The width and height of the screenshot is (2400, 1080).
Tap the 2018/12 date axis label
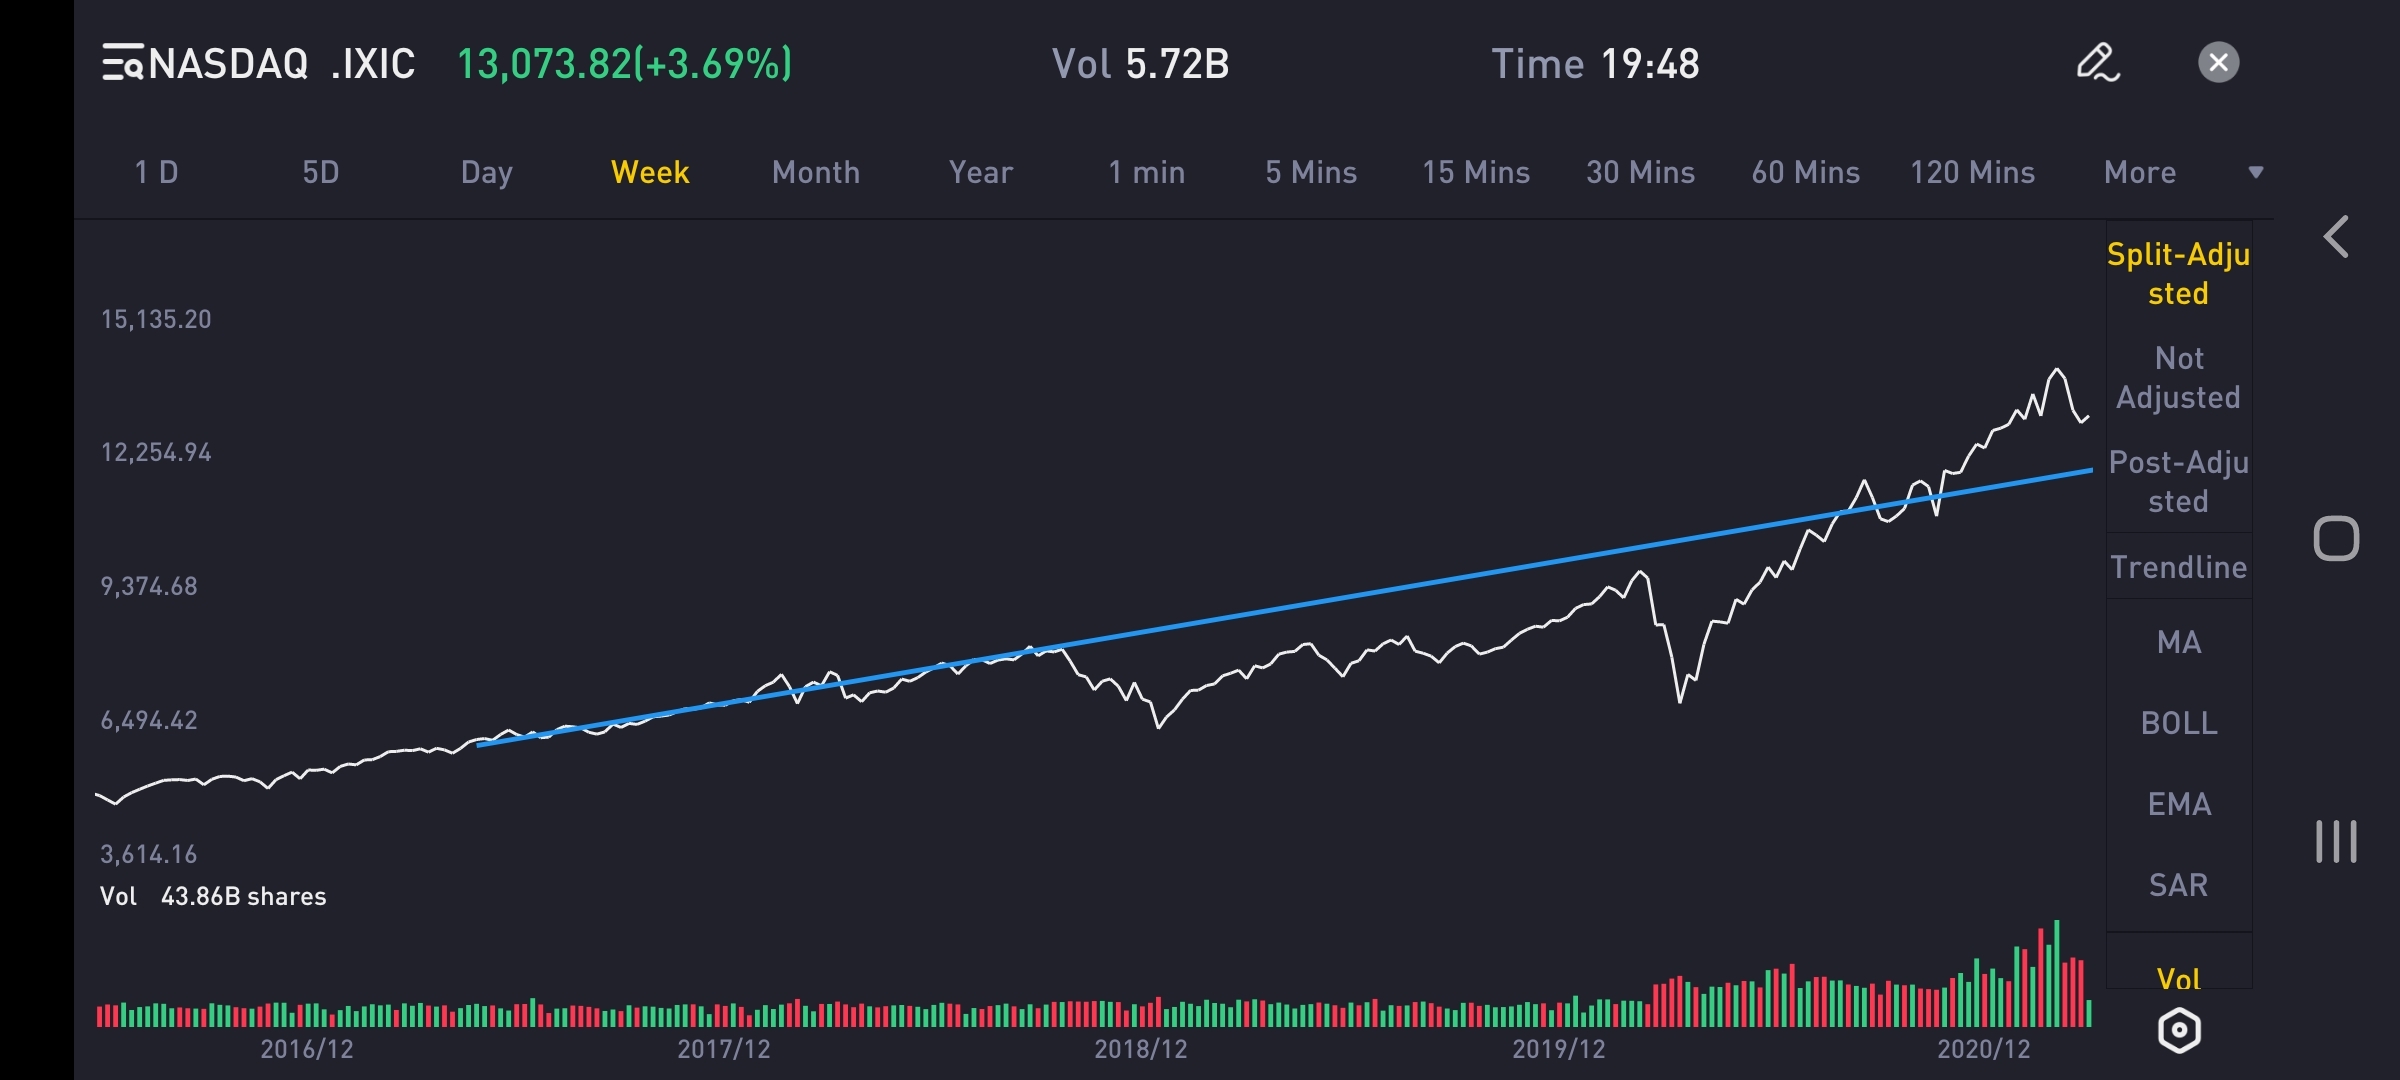1141,1048
